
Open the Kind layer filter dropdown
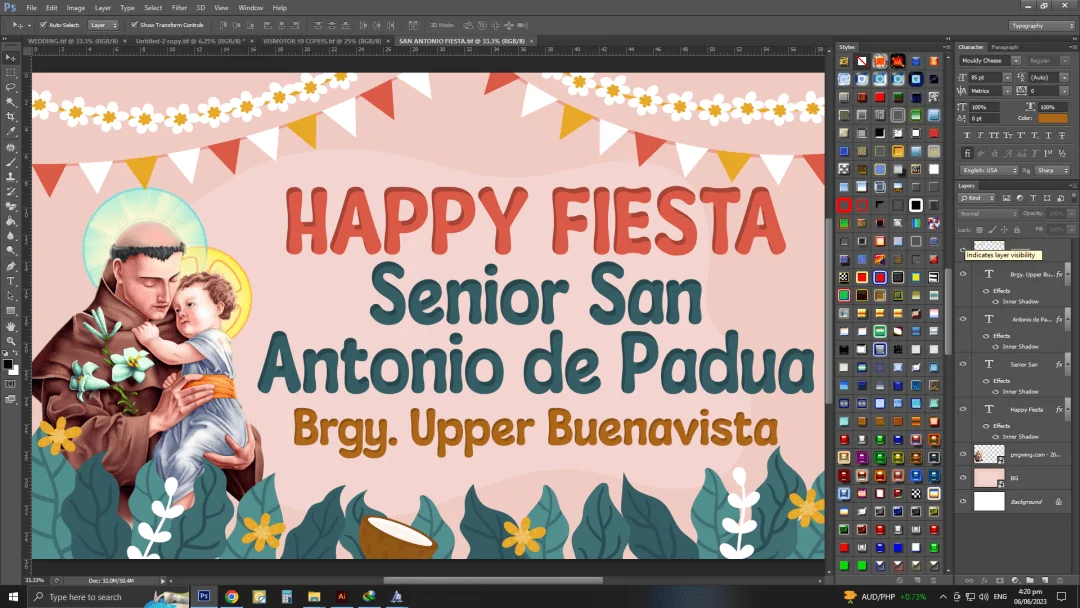977,198
